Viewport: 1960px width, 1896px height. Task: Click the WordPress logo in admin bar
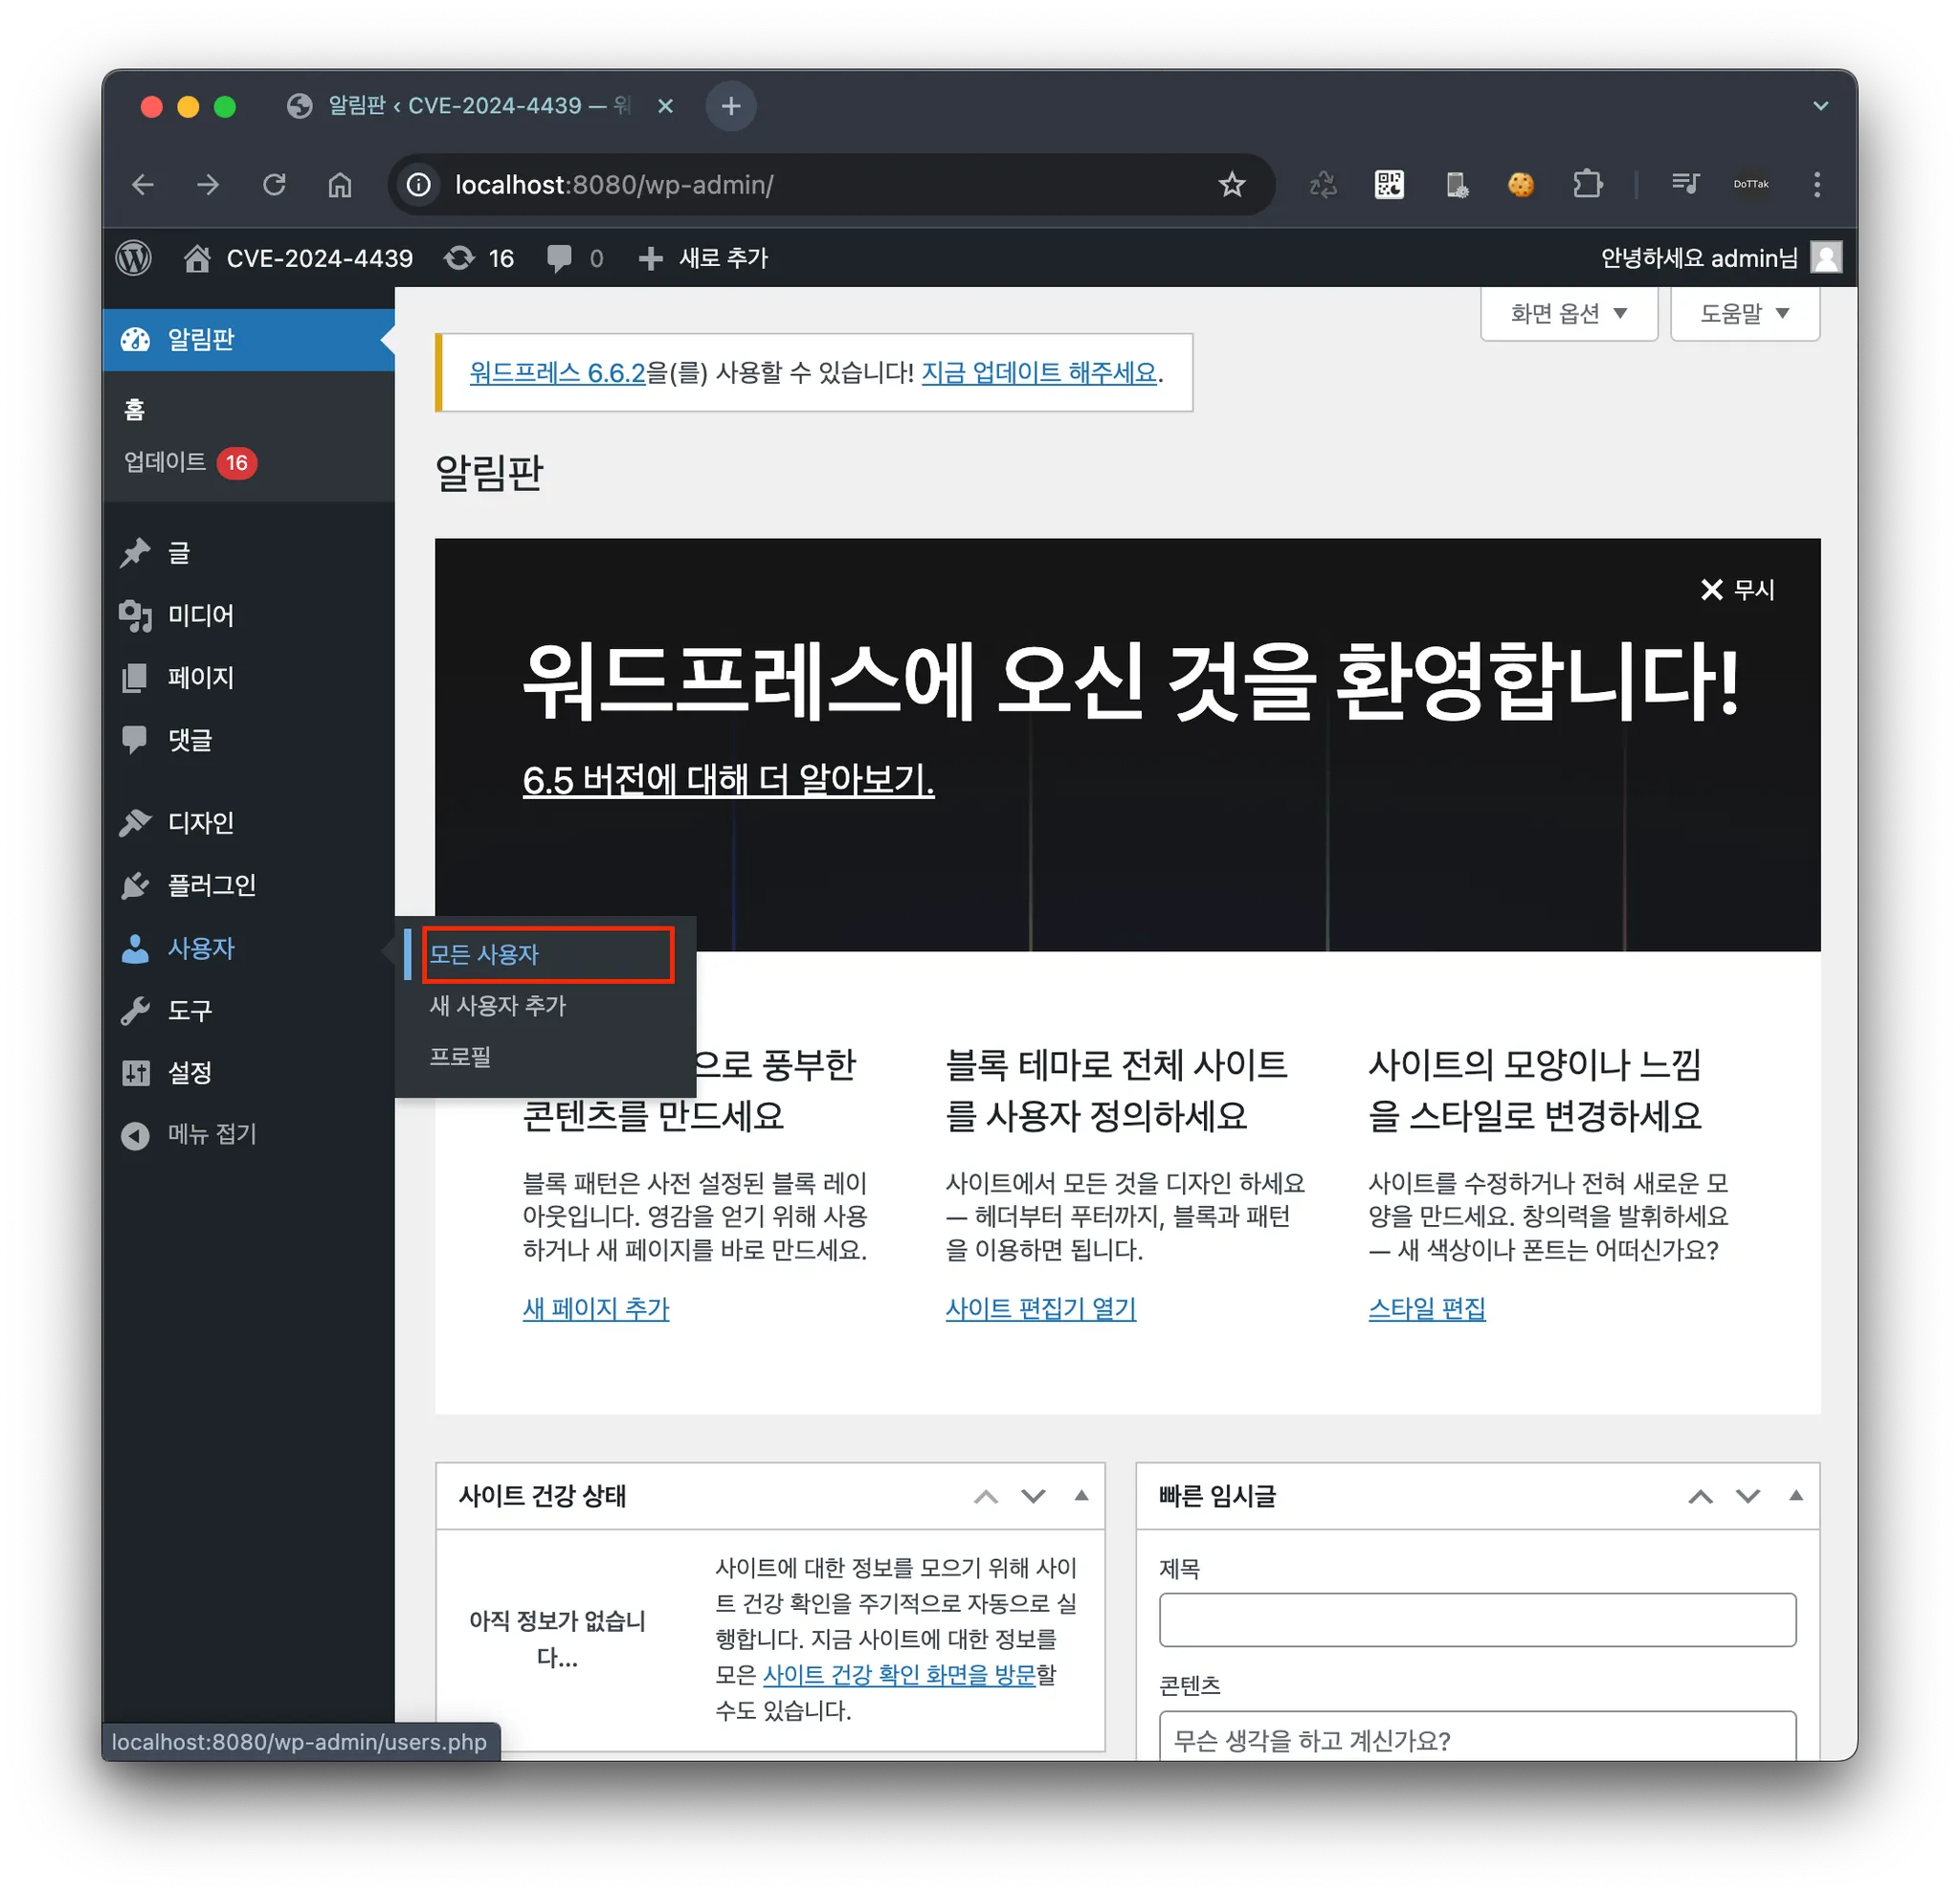134,258
